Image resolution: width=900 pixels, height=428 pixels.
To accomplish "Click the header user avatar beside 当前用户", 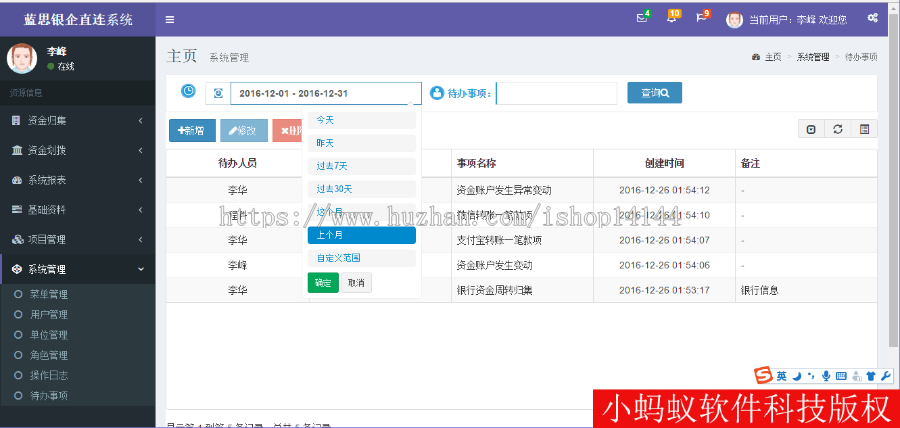I will click(x=734, y=20).
